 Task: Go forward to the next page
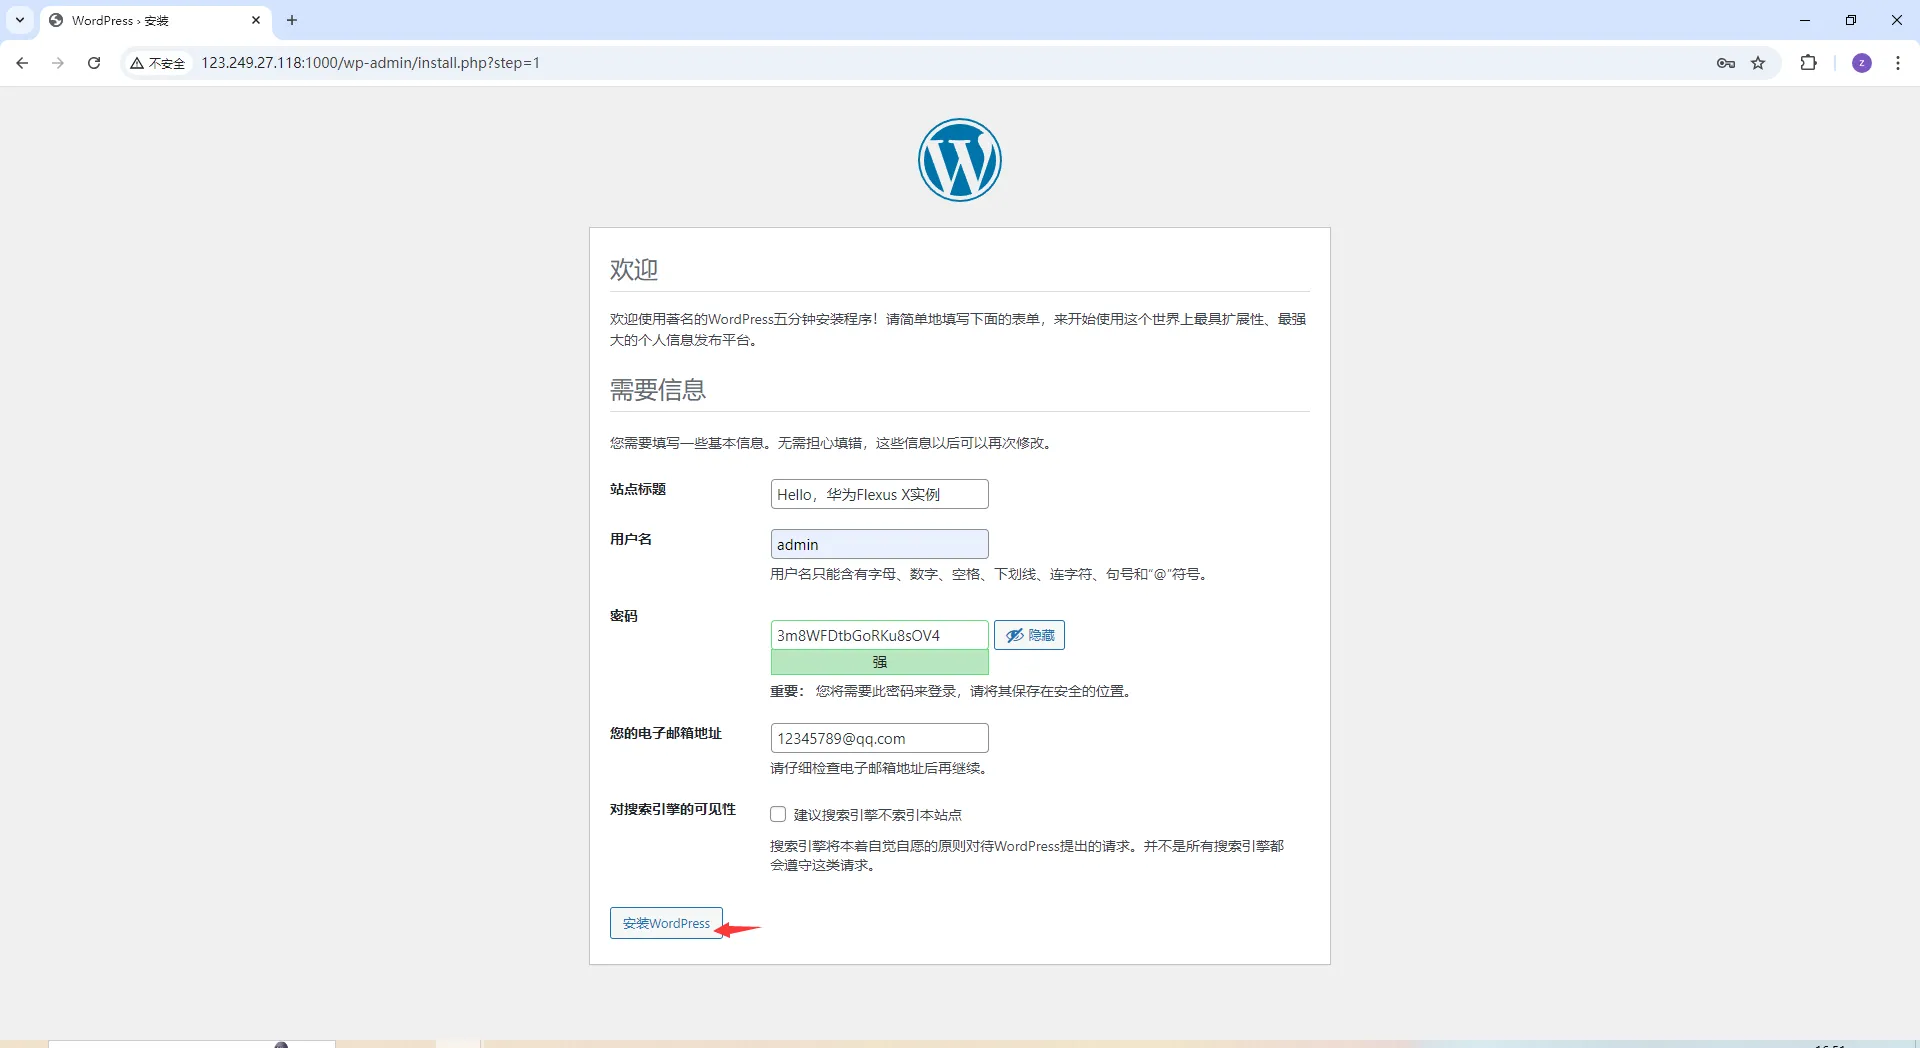(58, 63)
